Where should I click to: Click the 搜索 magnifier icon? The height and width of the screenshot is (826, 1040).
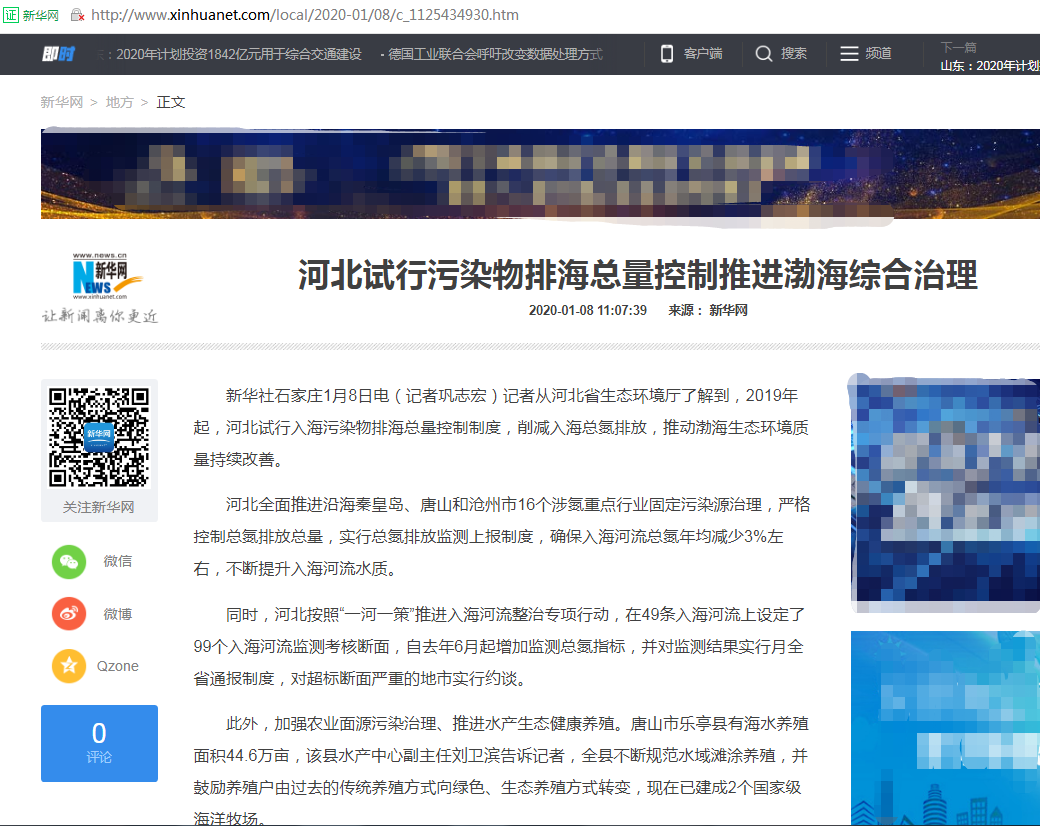[x=764, y=54]
